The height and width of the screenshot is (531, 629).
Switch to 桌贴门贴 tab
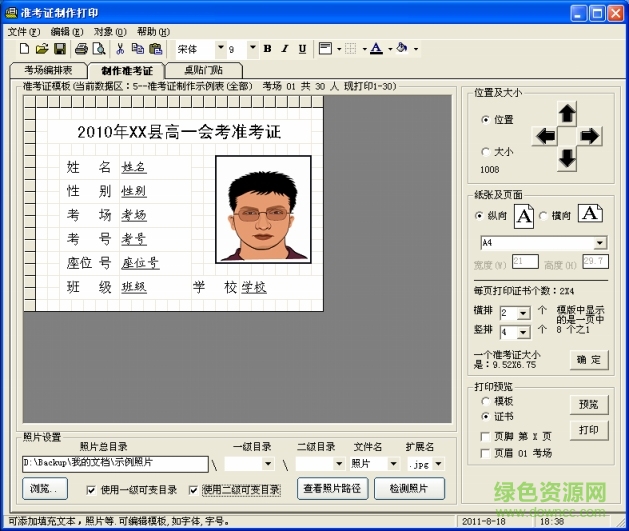203,70
